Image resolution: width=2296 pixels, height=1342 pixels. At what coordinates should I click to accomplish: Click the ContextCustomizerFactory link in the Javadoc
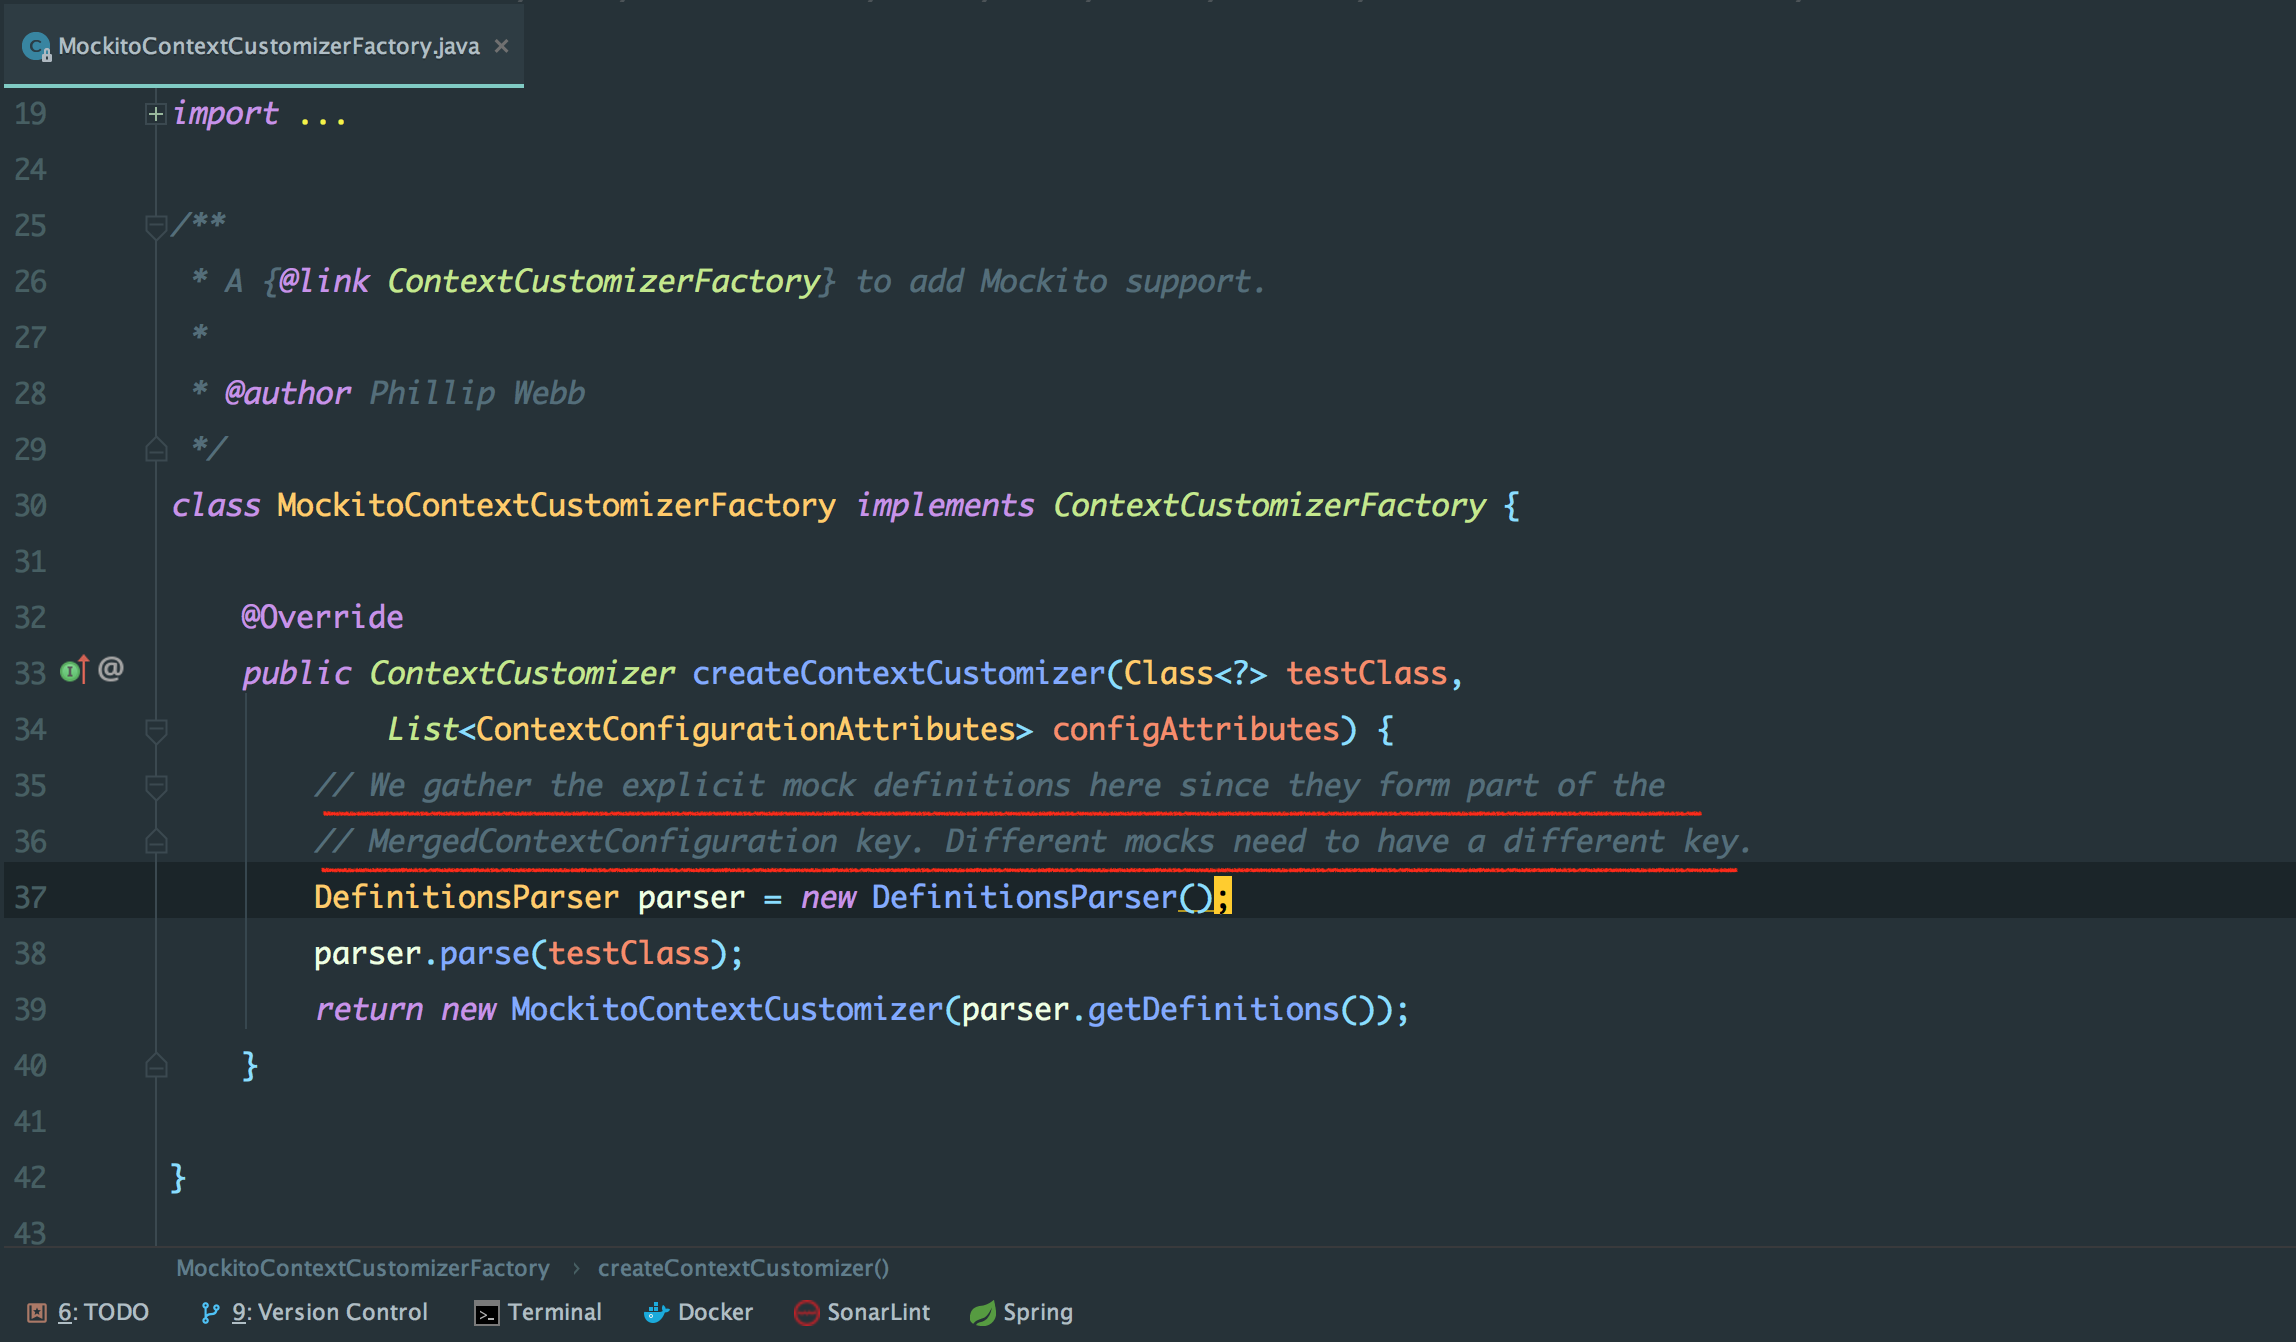tap(604, 281)
